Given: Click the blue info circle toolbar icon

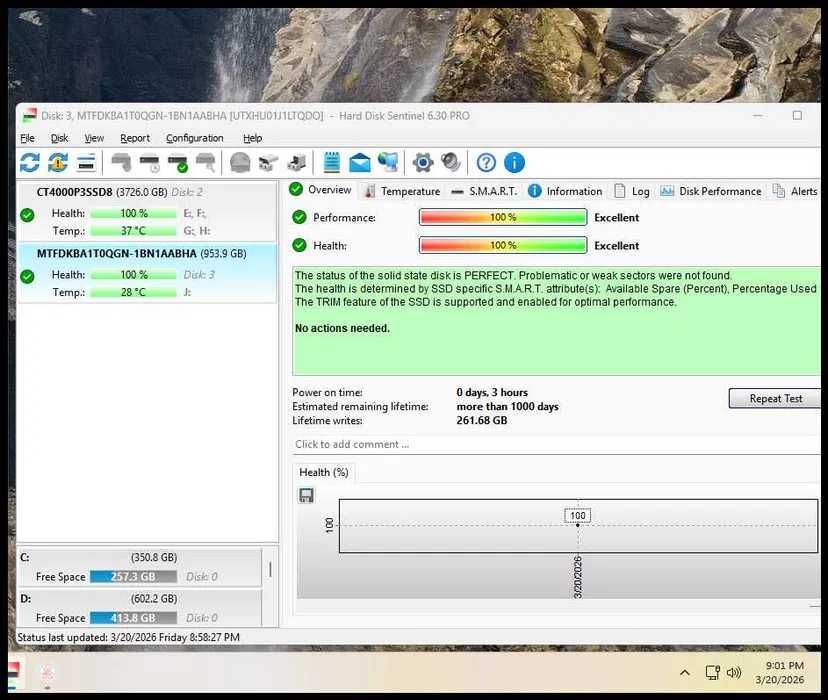Looking at the screenshot, I should coord(514,163).
